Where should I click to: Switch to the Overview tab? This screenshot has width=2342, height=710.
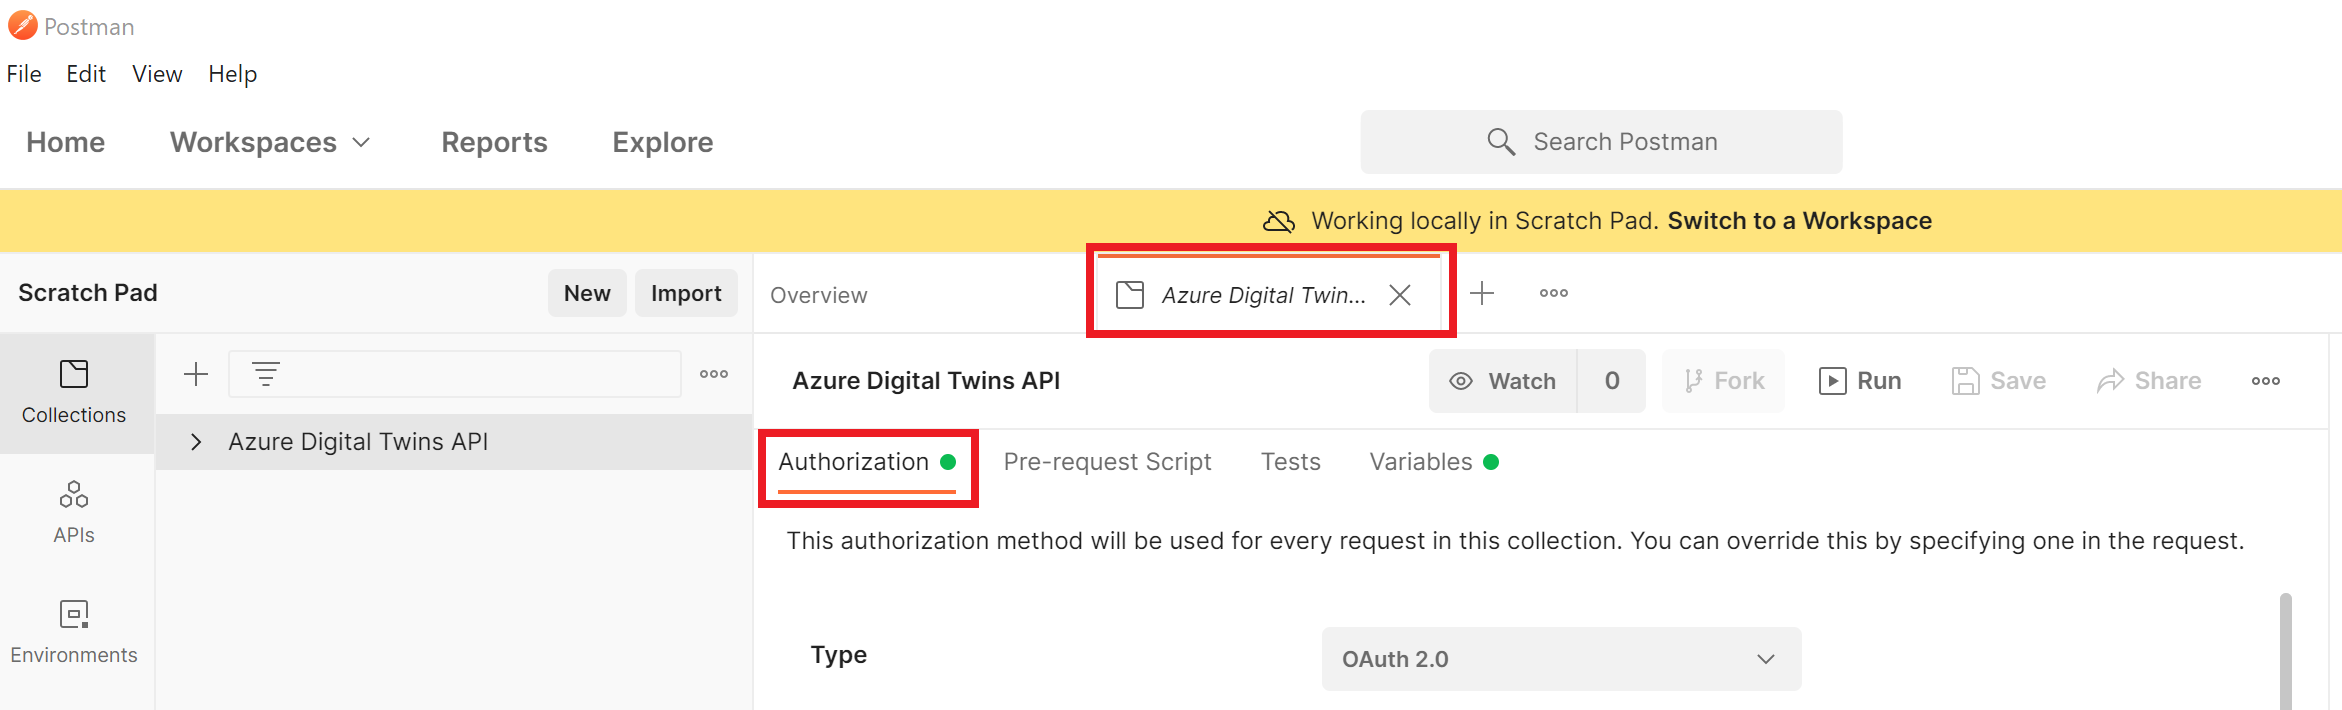(x=818, y=295)
